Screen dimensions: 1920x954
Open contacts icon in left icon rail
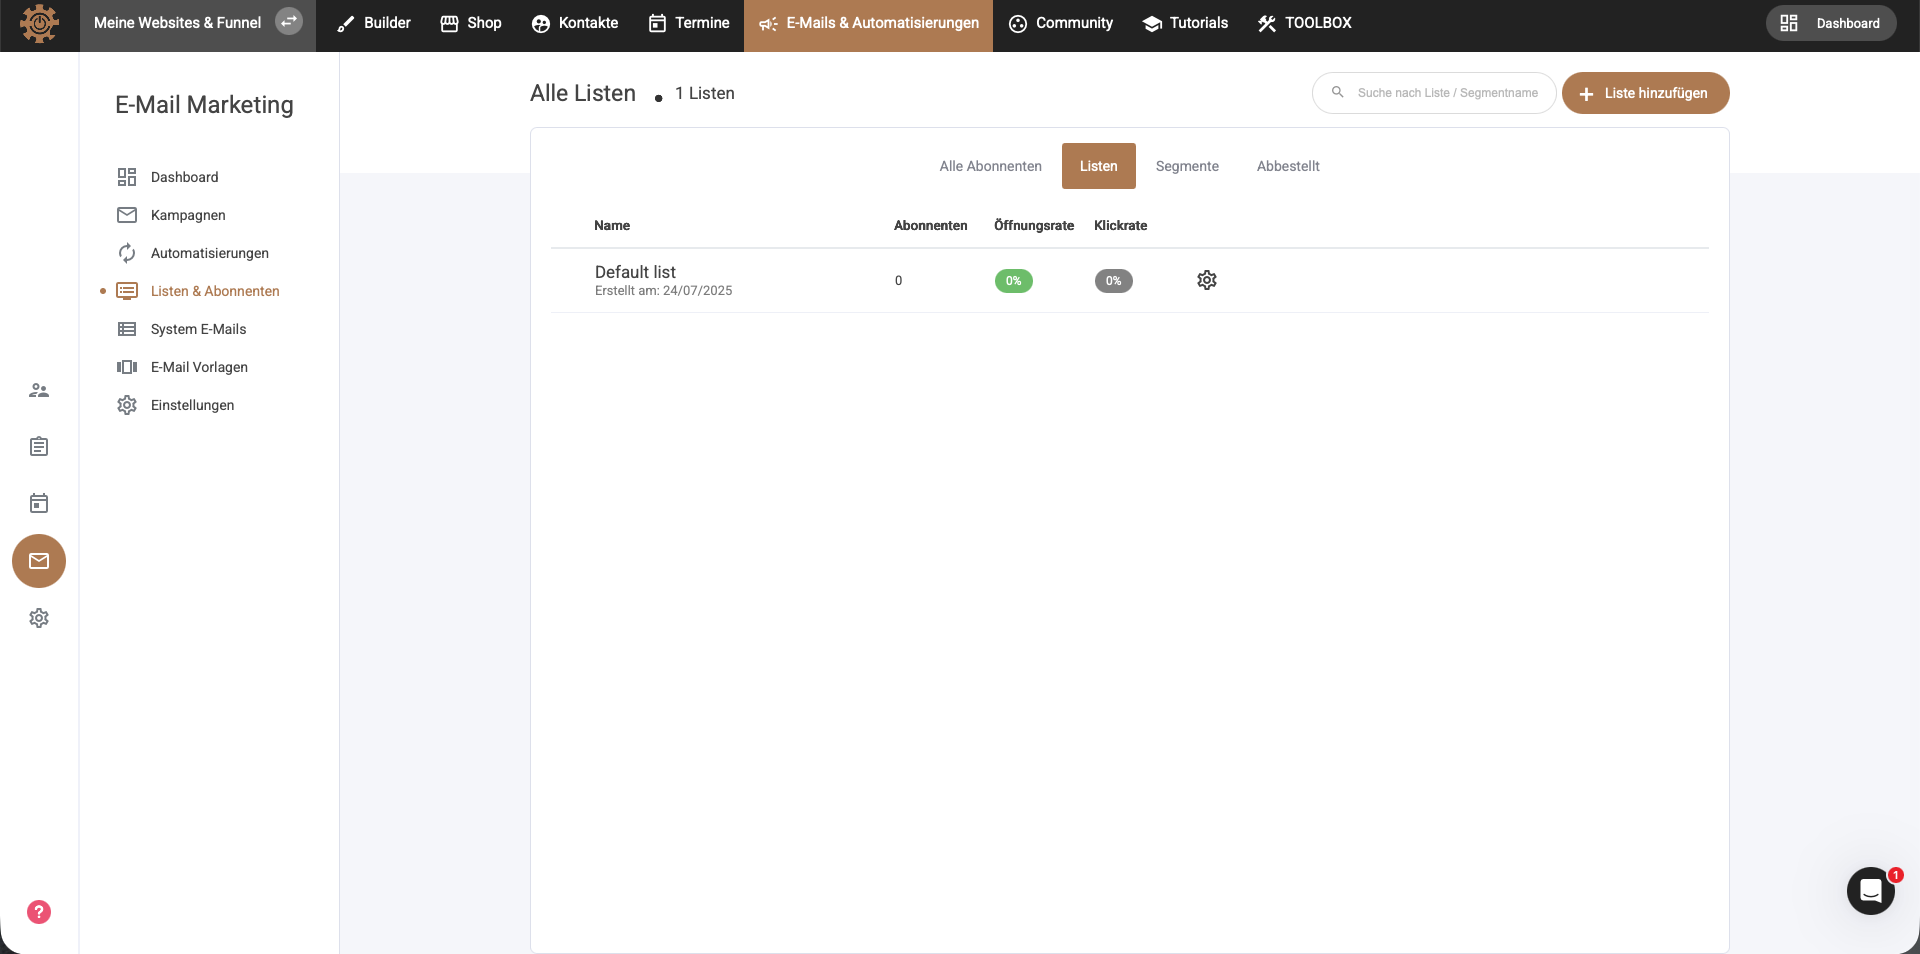39,390
